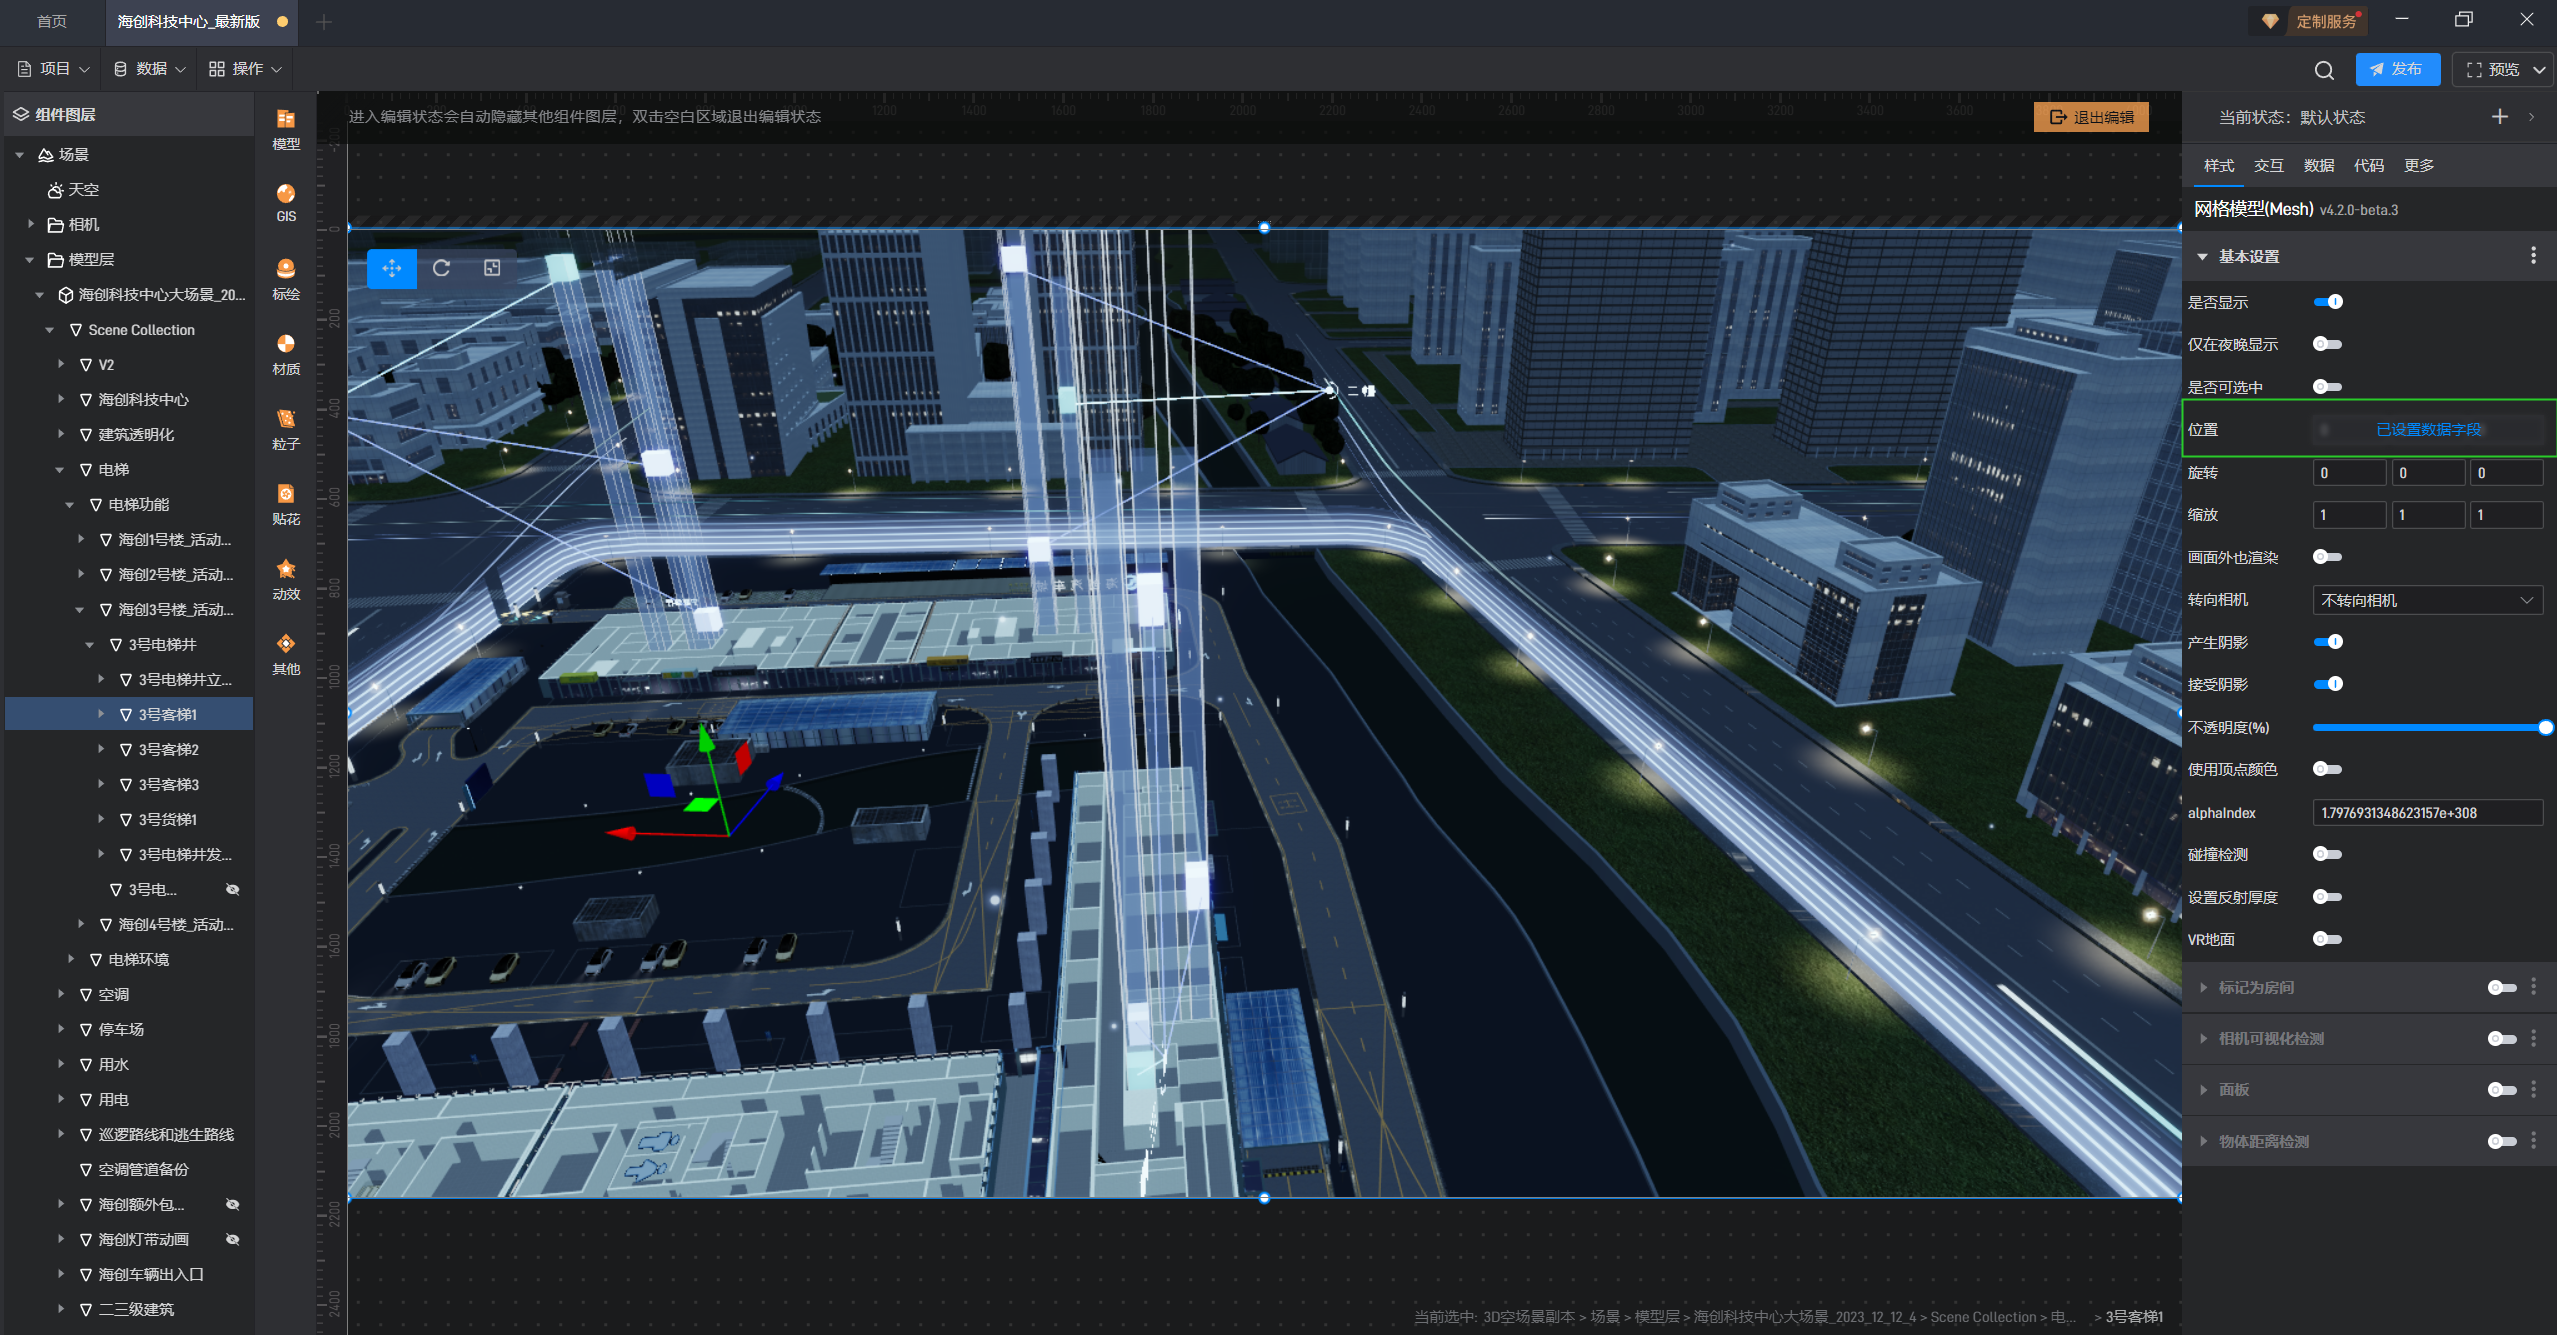Expand the 停车场 tree node
Image resolution: width=2557 pixels, height=1335 pixels.
pos(61,1029)
